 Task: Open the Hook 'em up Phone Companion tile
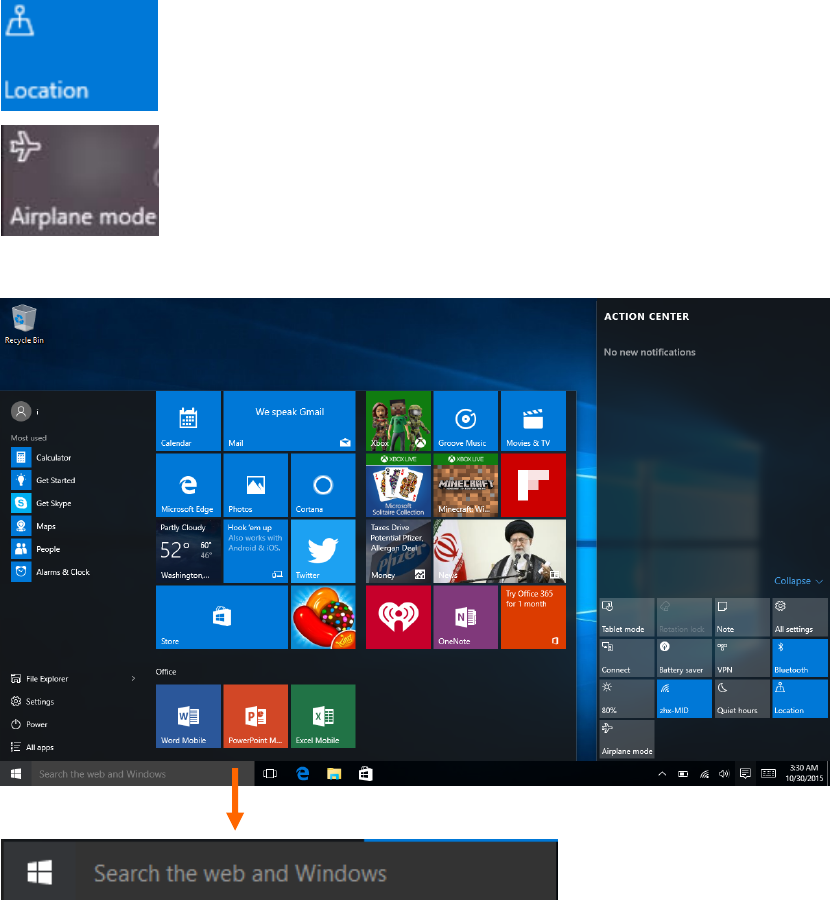pos(255,552)
